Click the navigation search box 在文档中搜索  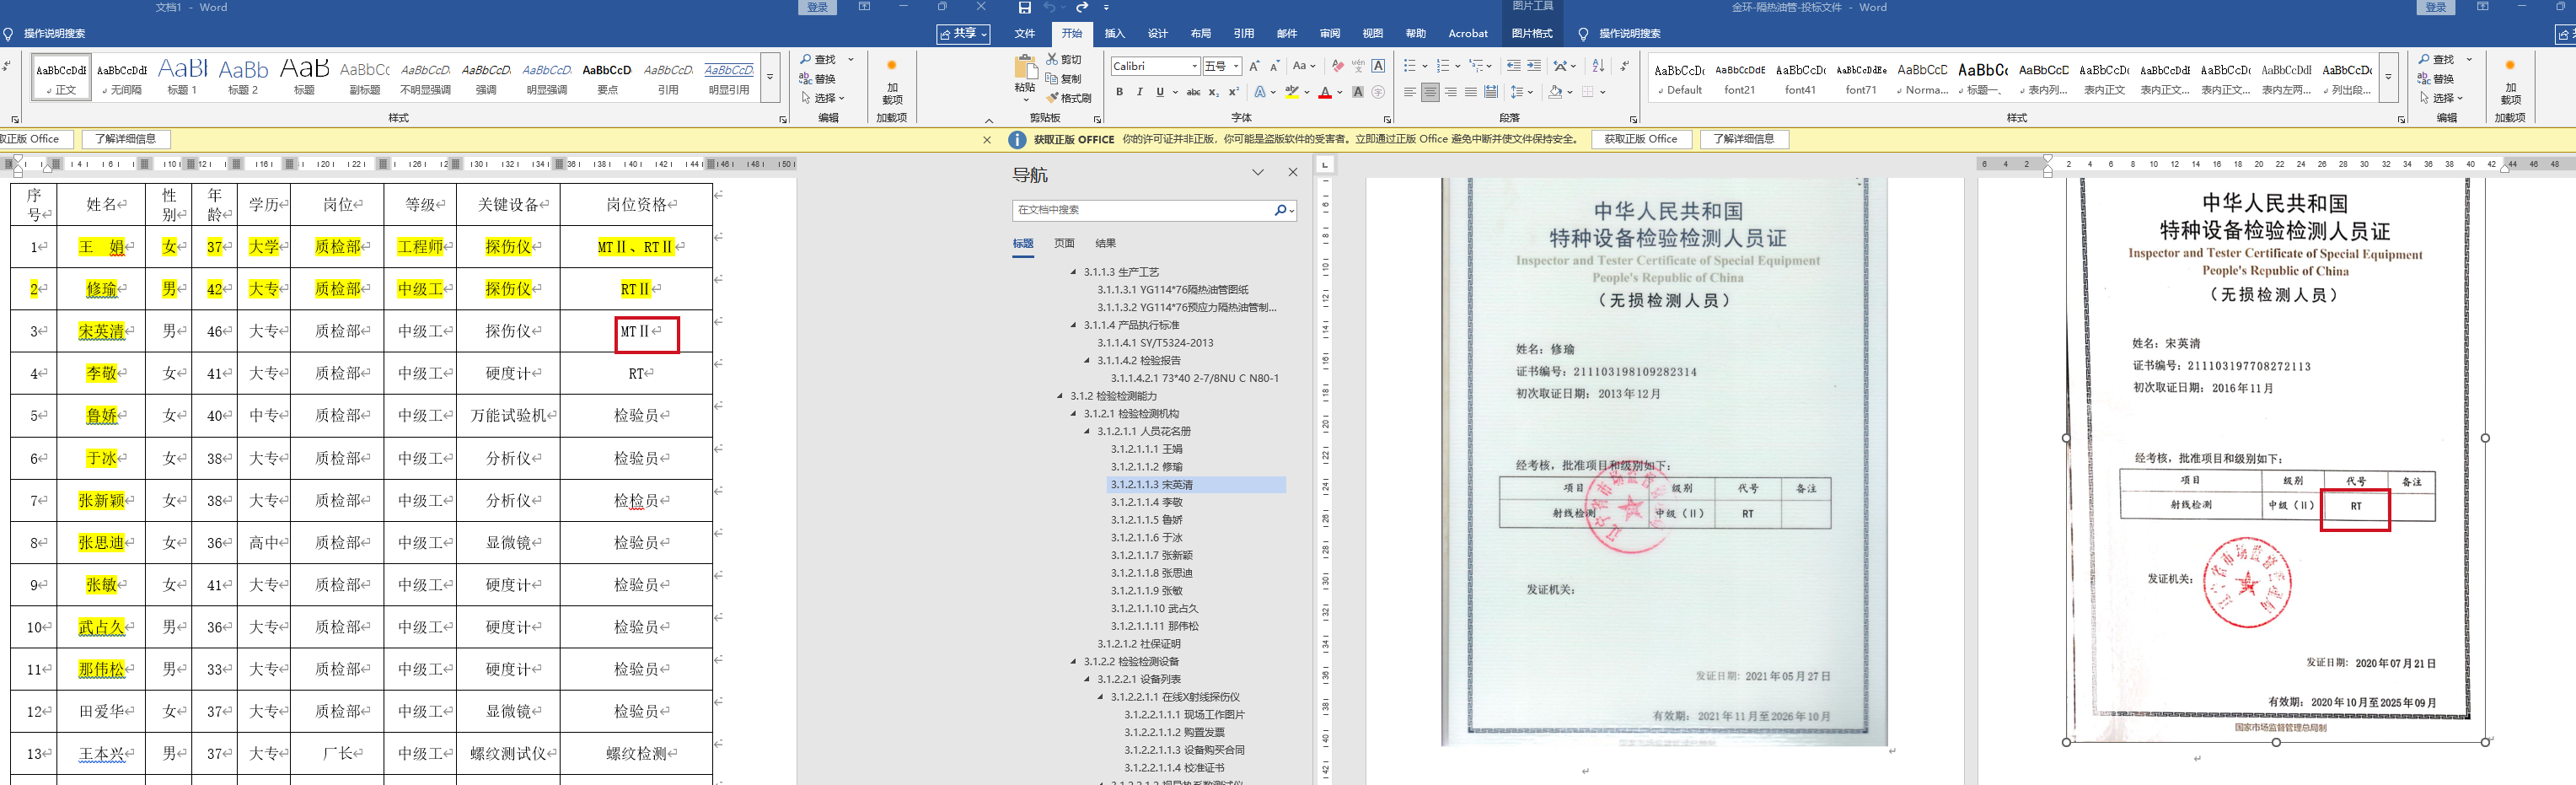pos(1142,210)
